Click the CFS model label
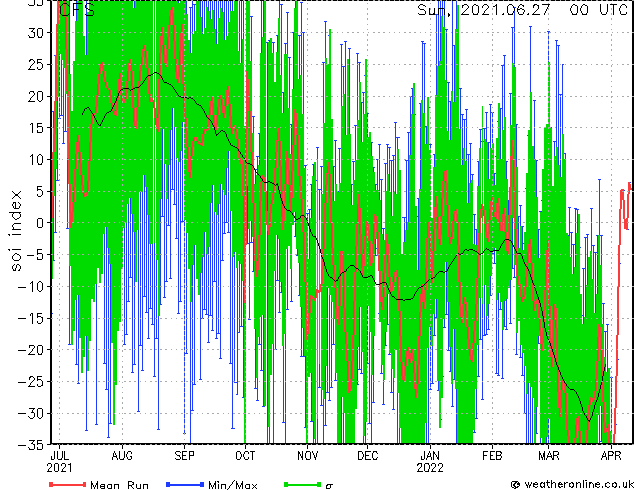The width and height of the screenshot is (634, 490). [77, 10]
